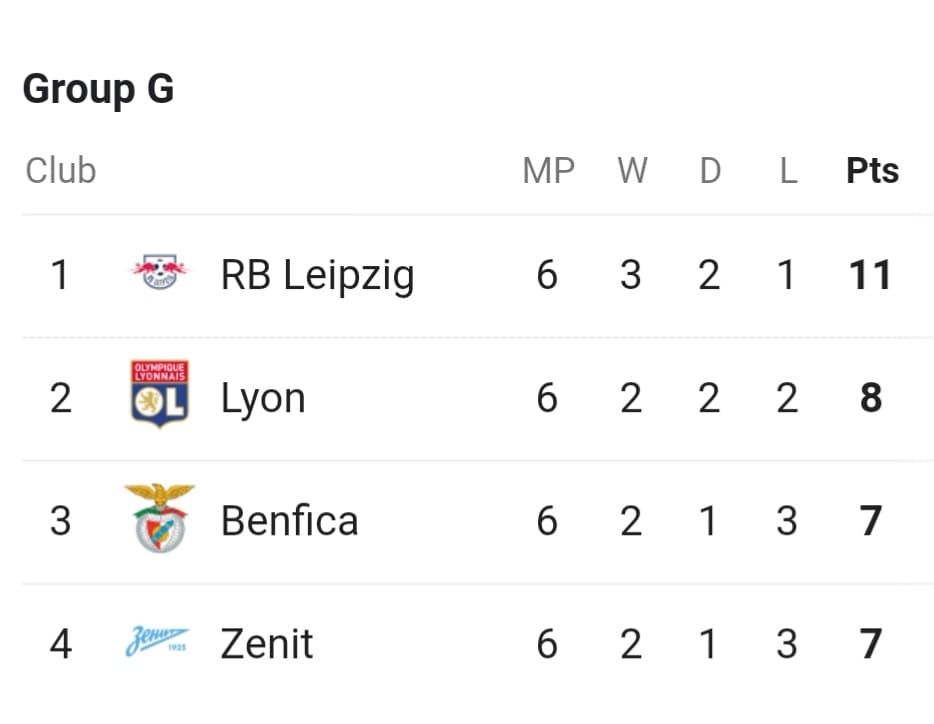Open Benfica team name

(289, 521)
